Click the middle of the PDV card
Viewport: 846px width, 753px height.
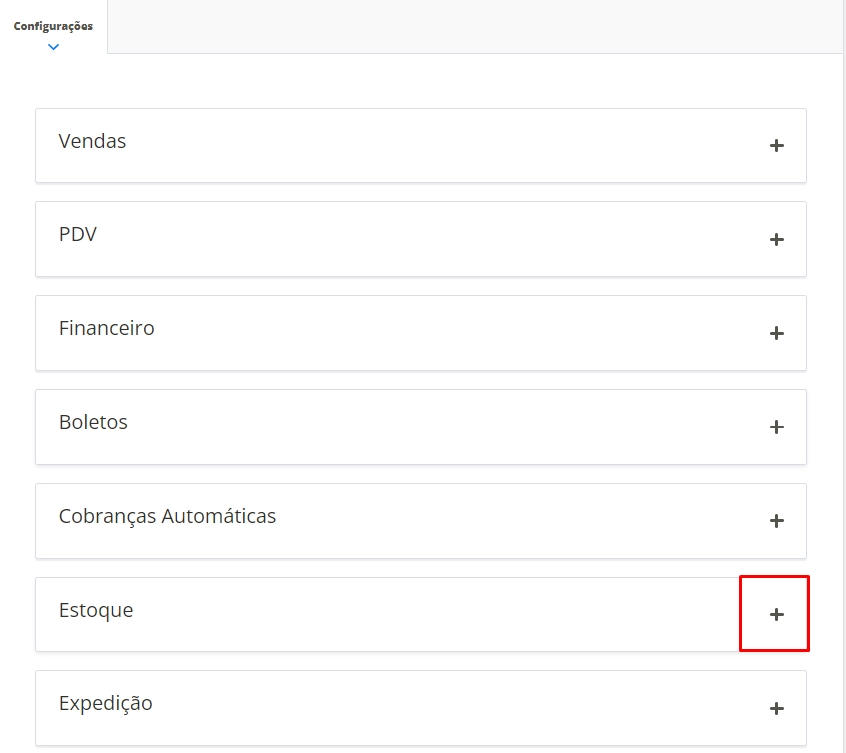click(x=420, y=239)
